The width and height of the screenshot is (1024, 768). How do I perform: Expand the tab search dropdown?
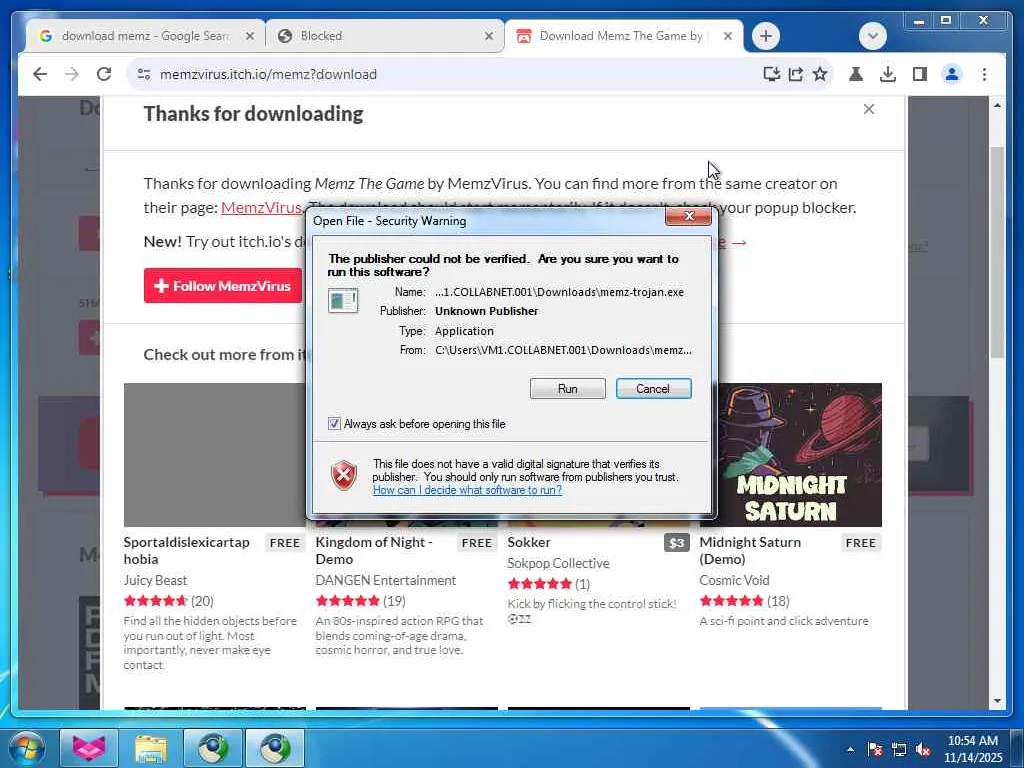click(x=872, y=36)
